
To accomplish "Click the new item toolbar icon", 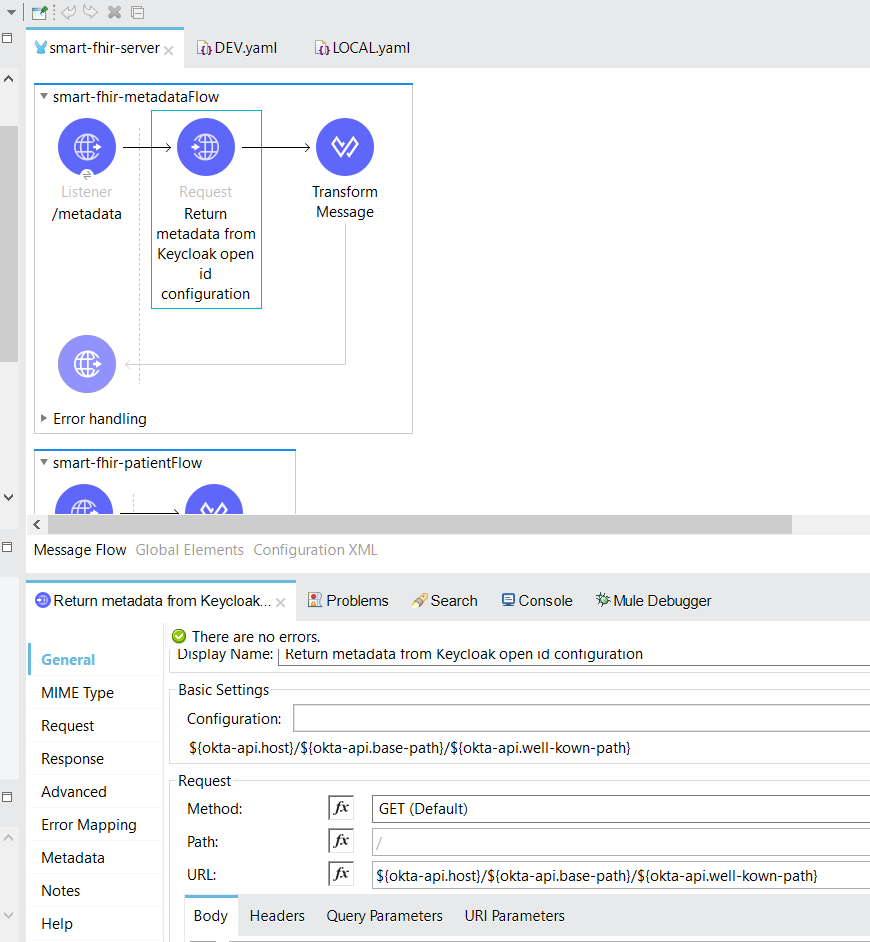I will point(39,13).
